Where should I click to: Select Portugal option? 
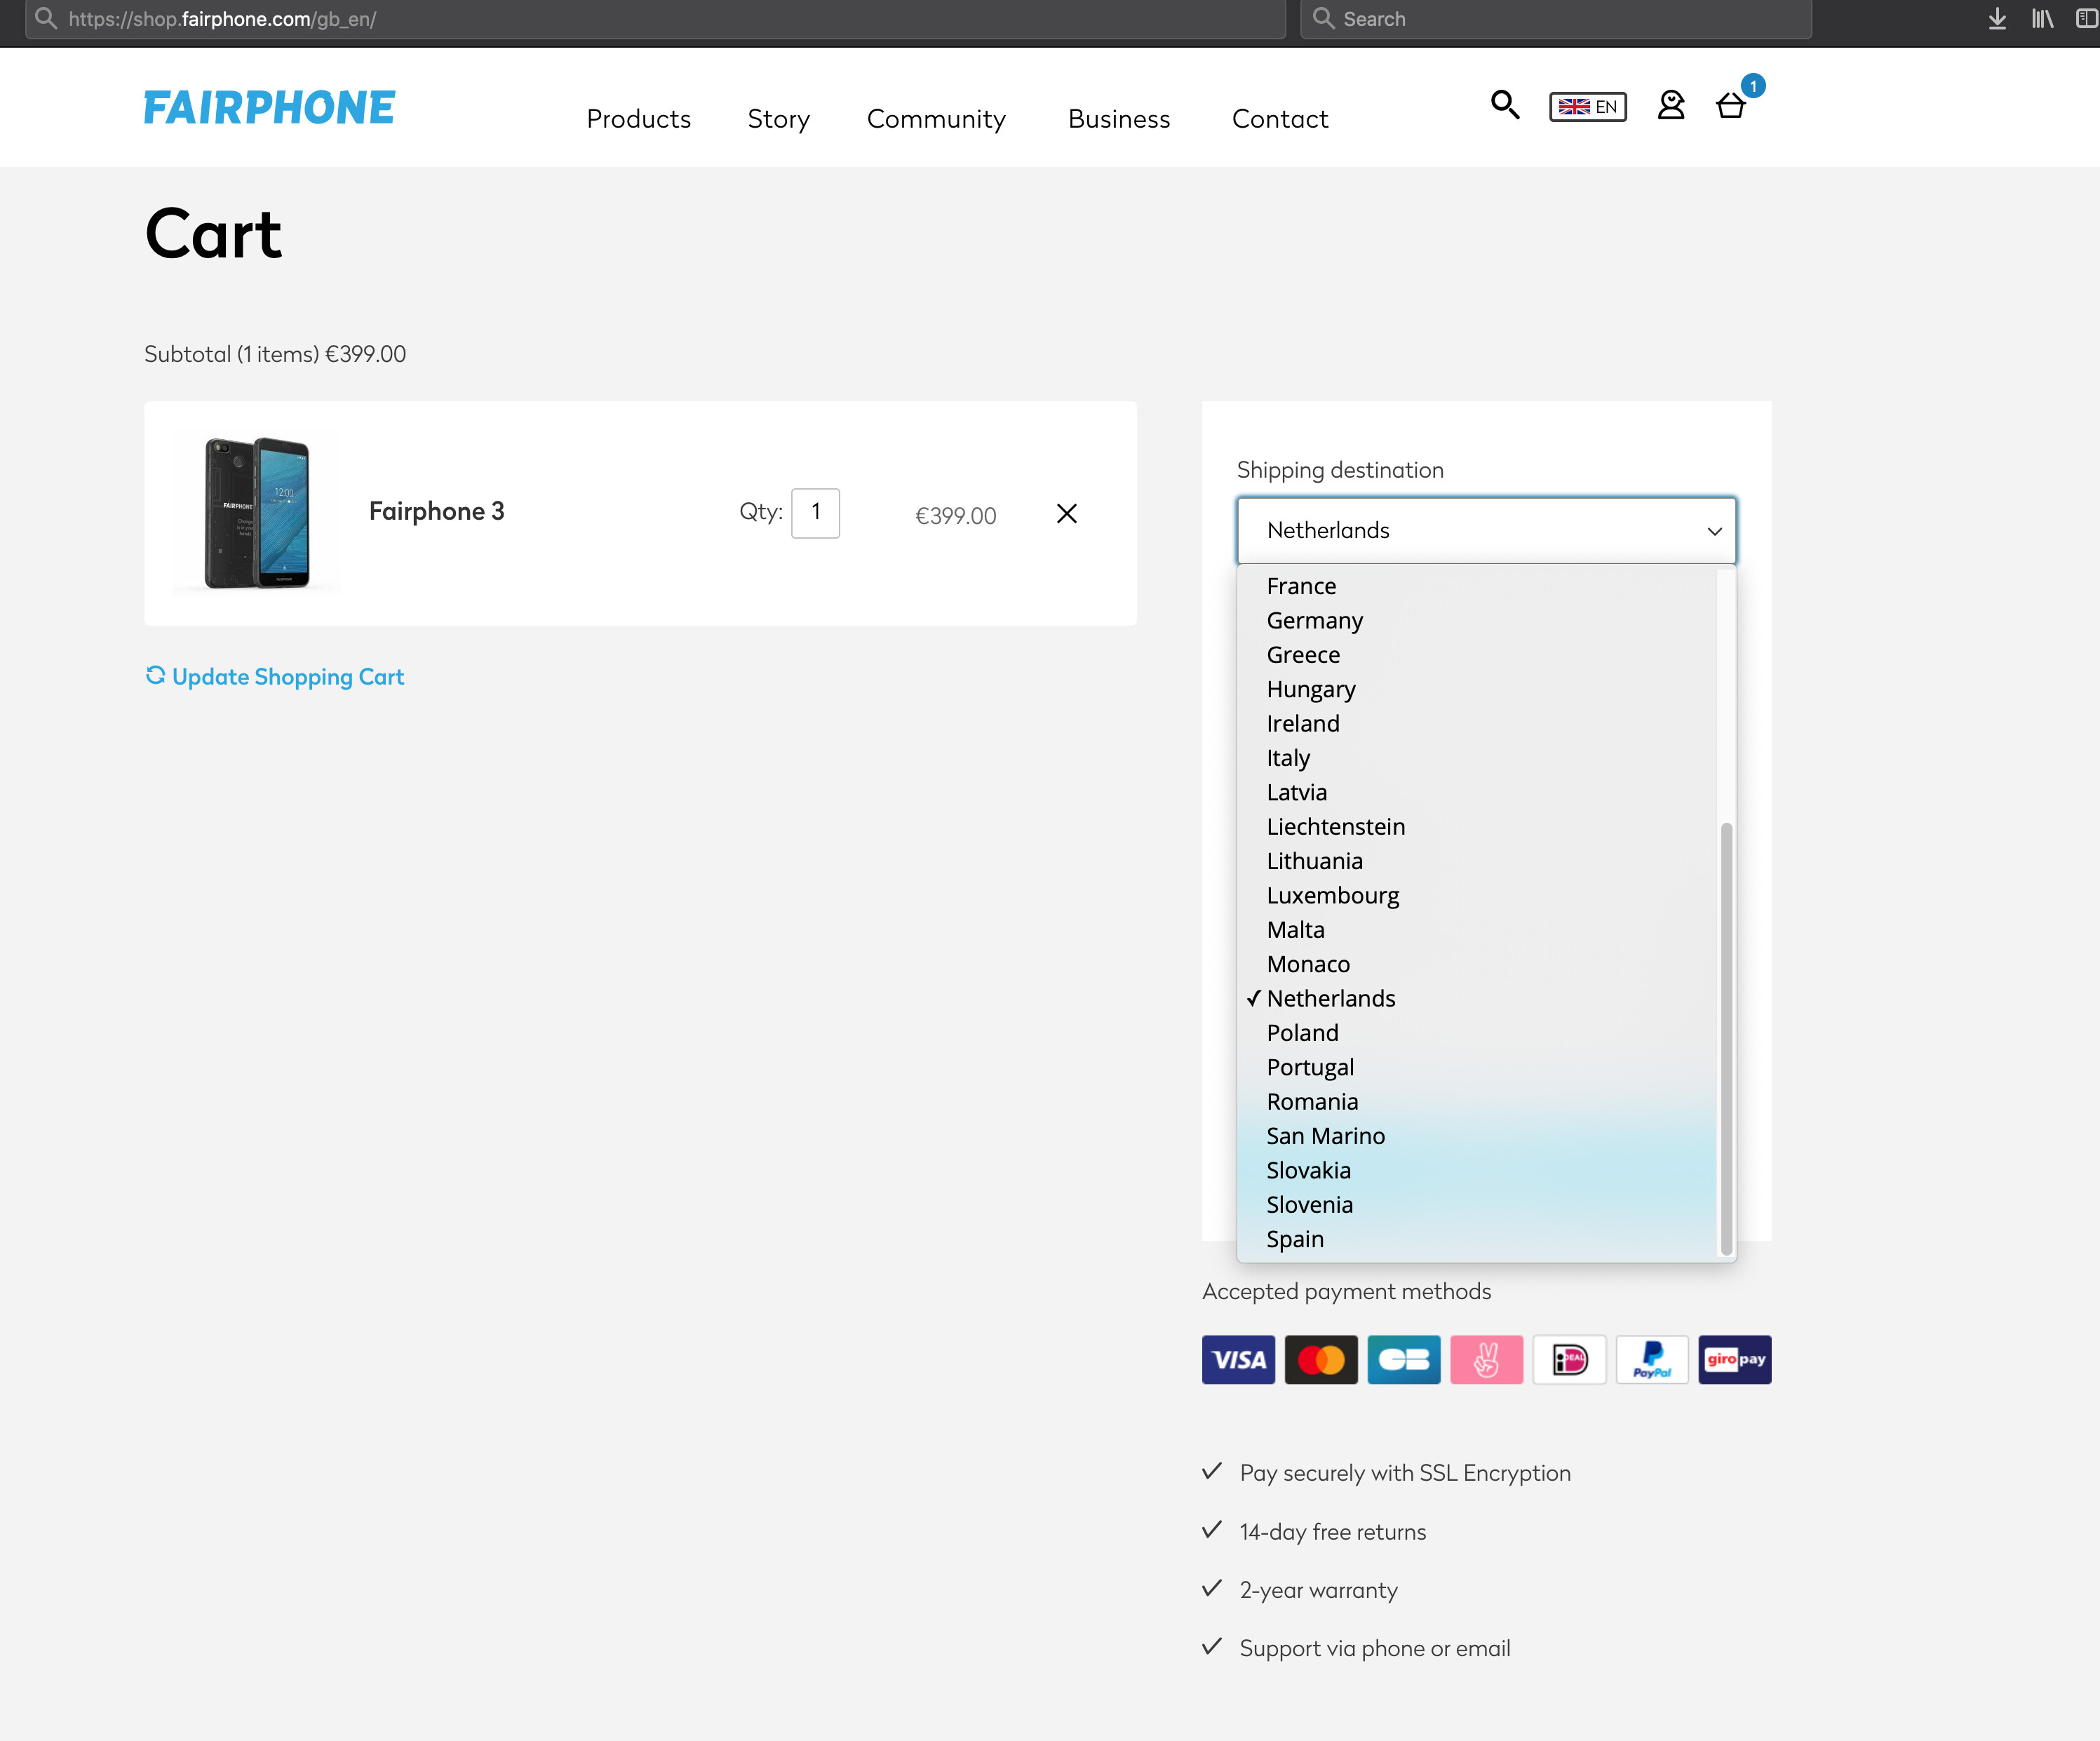[1476, 1067]
